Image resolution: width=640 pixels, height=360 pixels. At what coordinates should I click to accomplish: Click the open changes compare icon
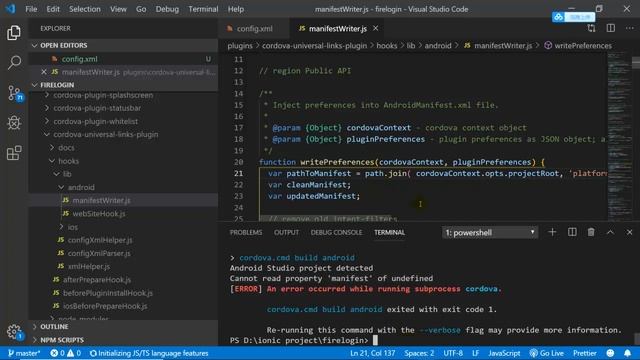coord(591,28)
